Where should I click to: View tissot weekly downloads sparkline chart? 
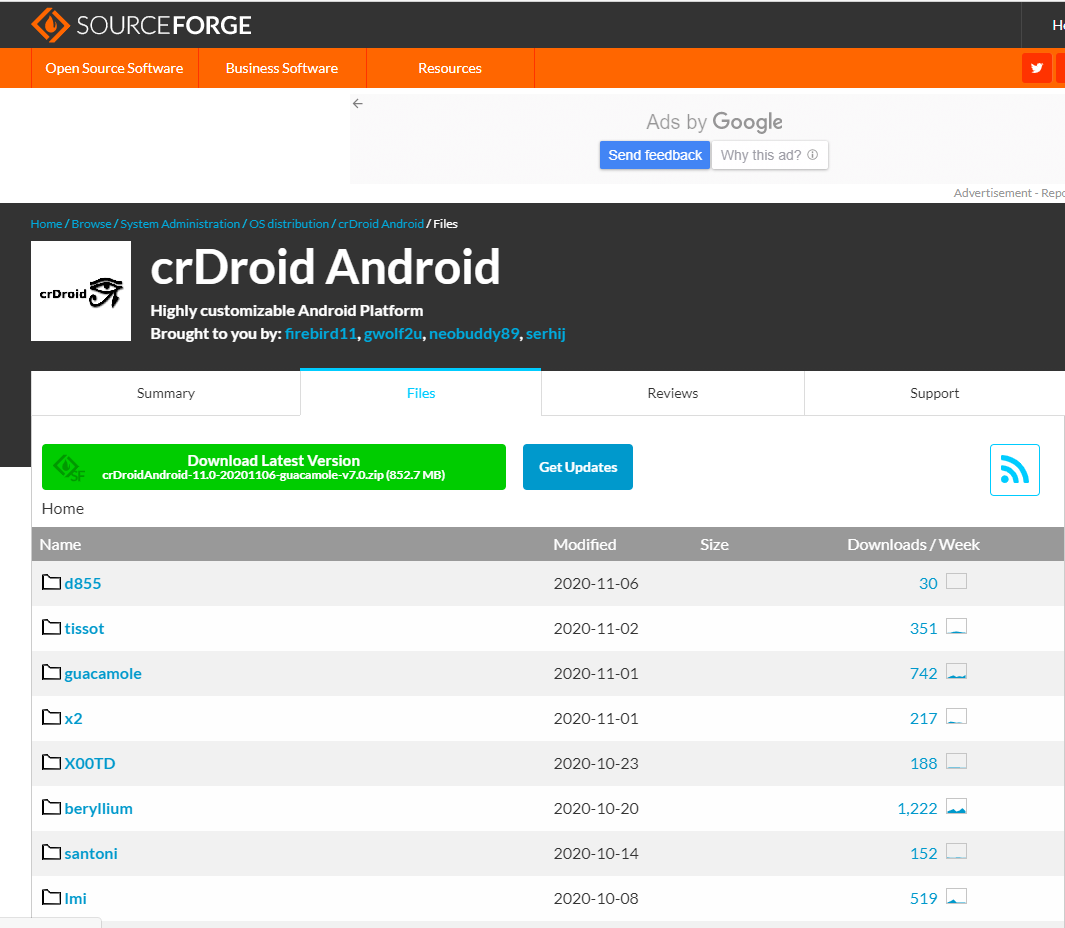(956, 626)
